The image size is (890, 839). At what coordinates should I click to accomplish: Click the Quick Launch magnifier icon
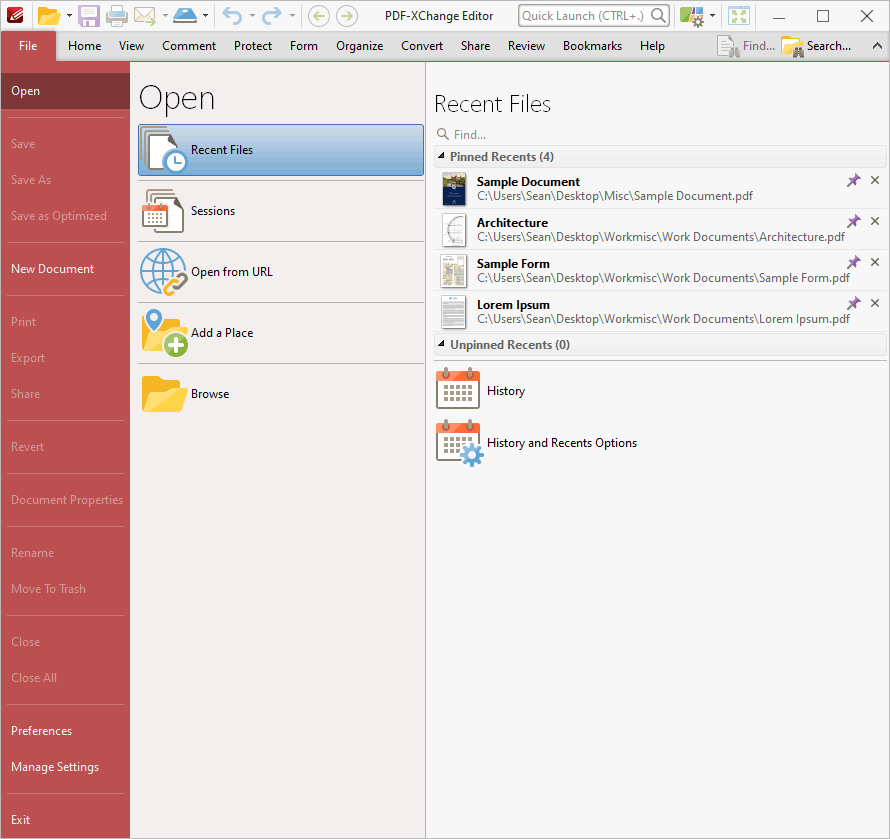click(x=658, y=15)
